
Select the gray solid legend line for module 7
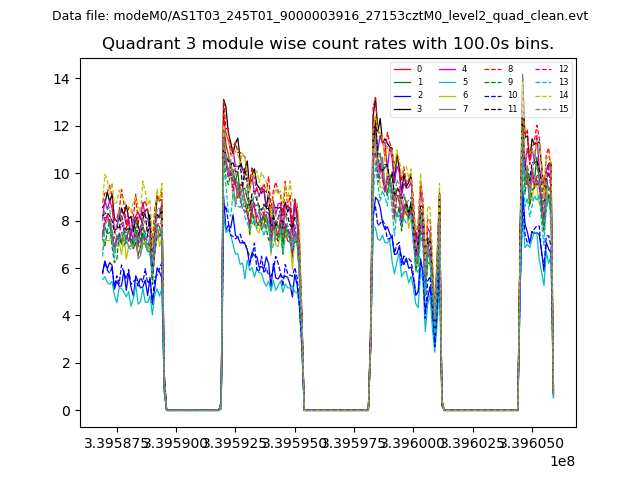coord(448,108)
